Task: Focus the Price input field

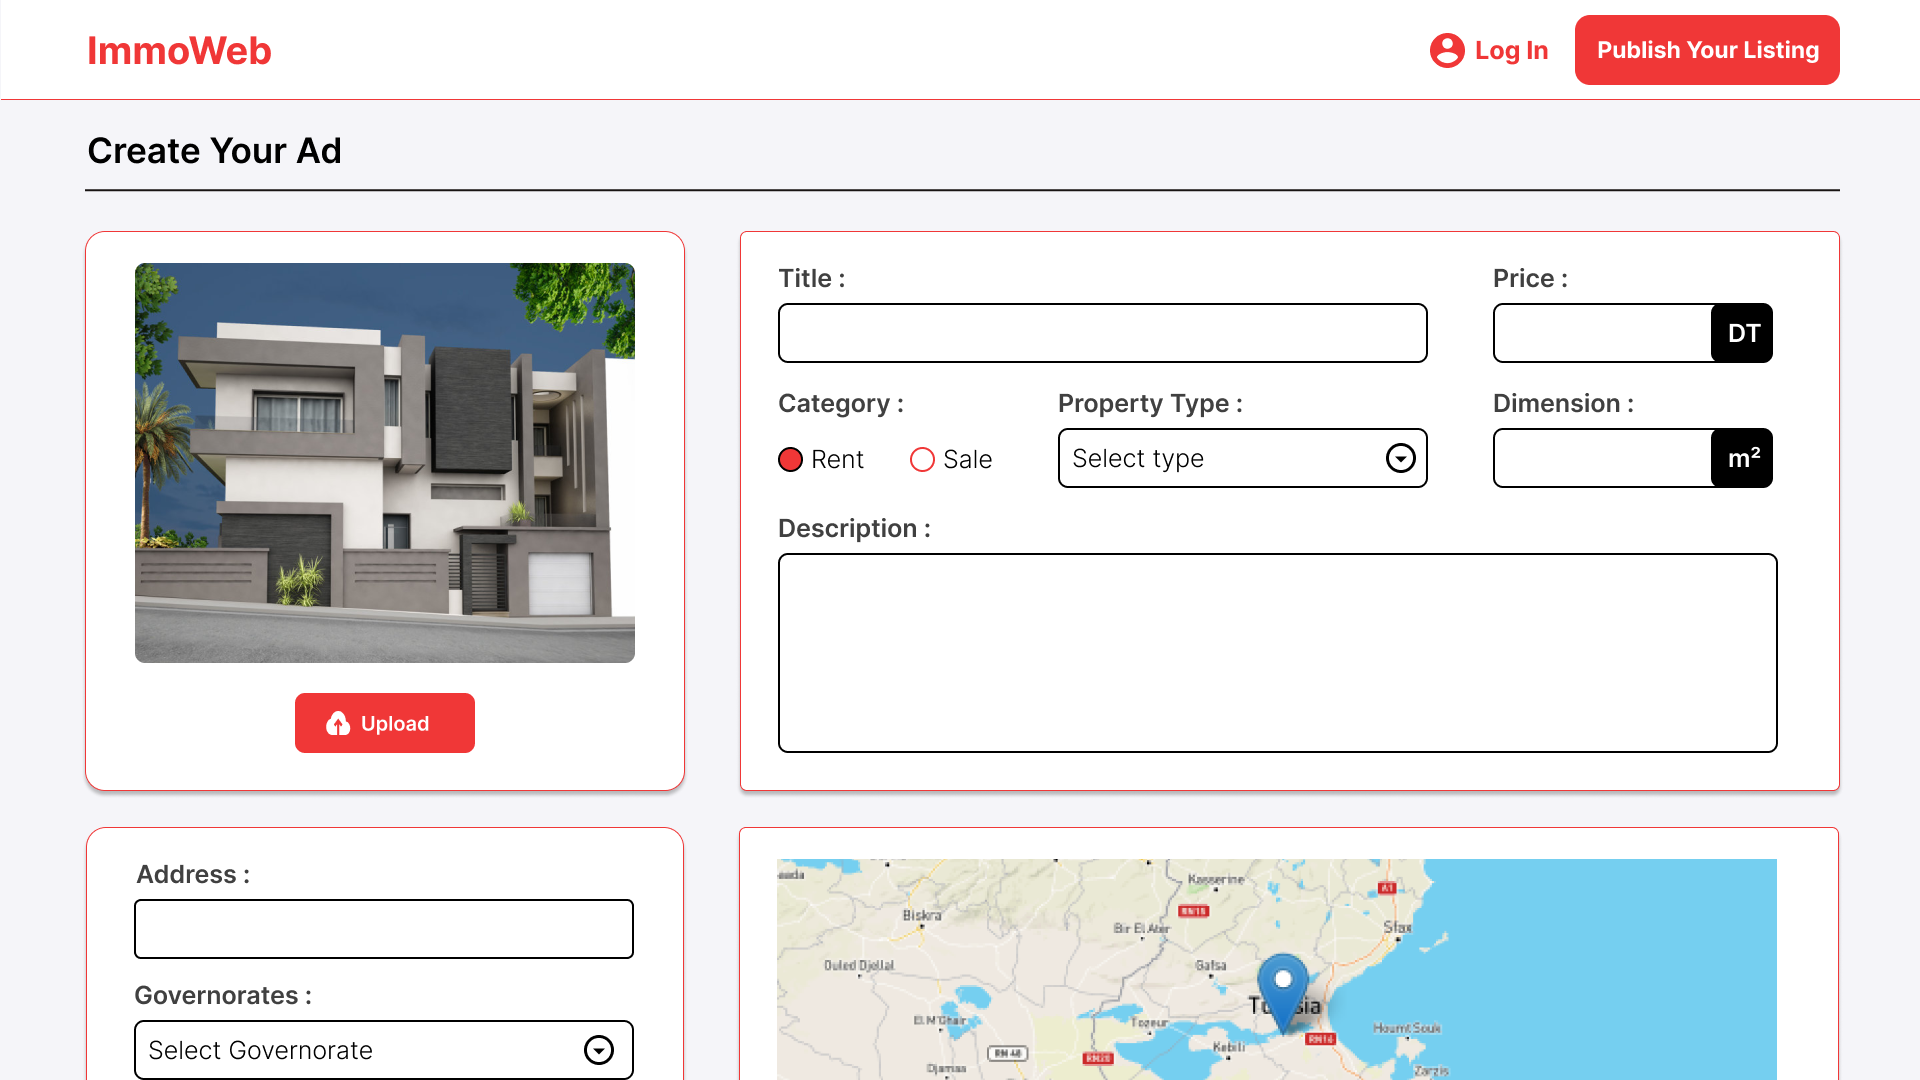Action: (x=1602, y=333)
